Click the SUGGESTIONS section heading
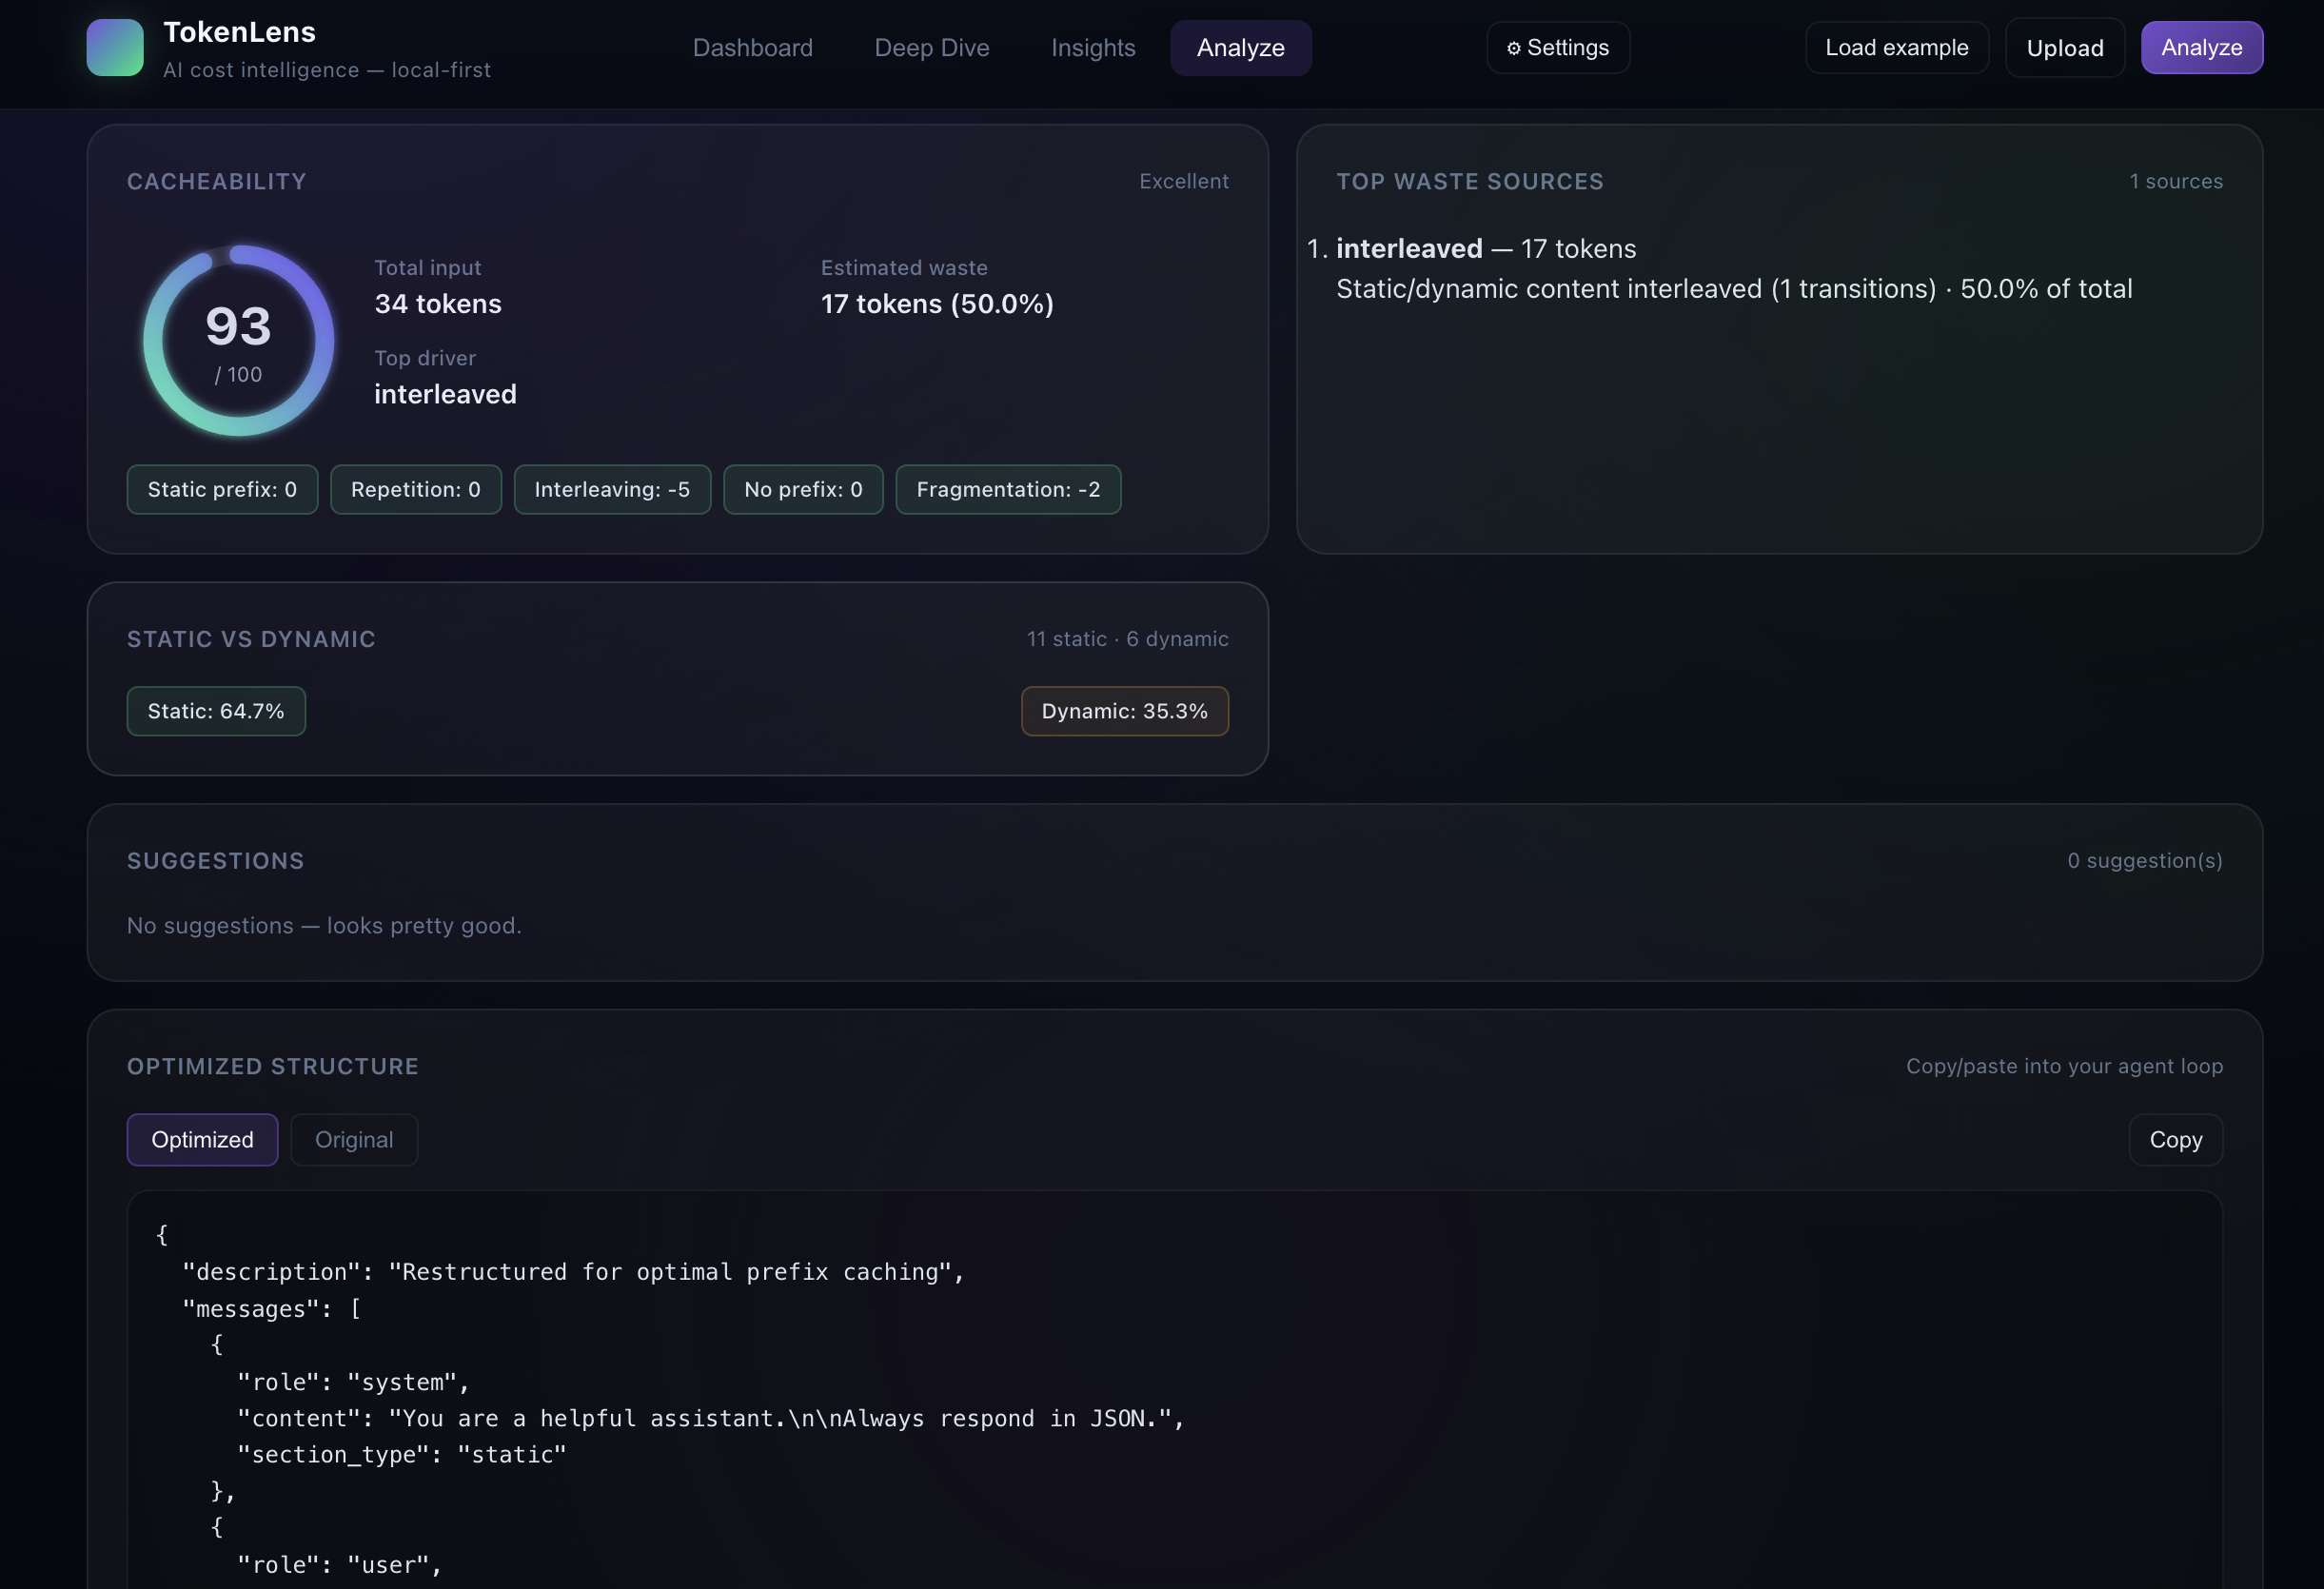2324x1589 pixels. 215,861
